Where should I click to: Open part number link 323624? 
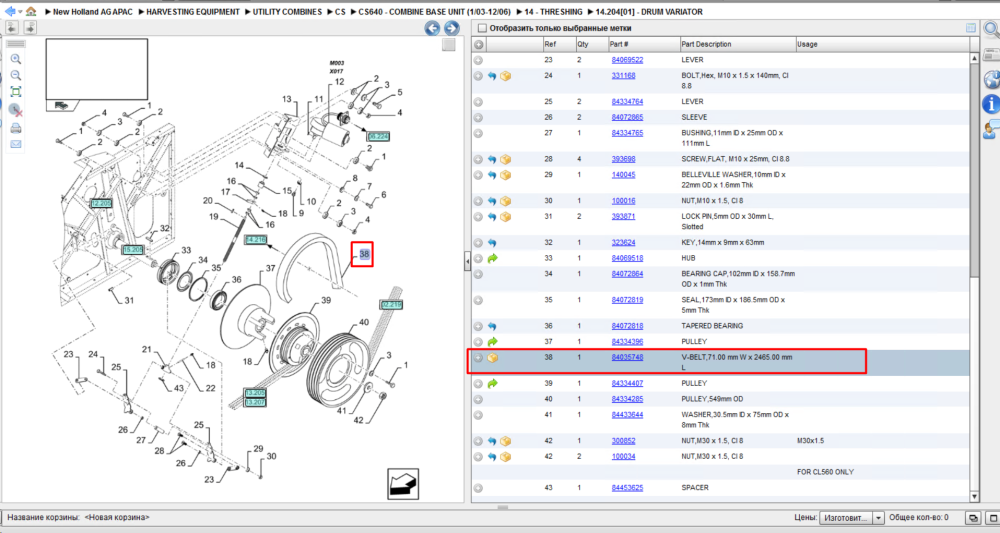tap(623, 243)
